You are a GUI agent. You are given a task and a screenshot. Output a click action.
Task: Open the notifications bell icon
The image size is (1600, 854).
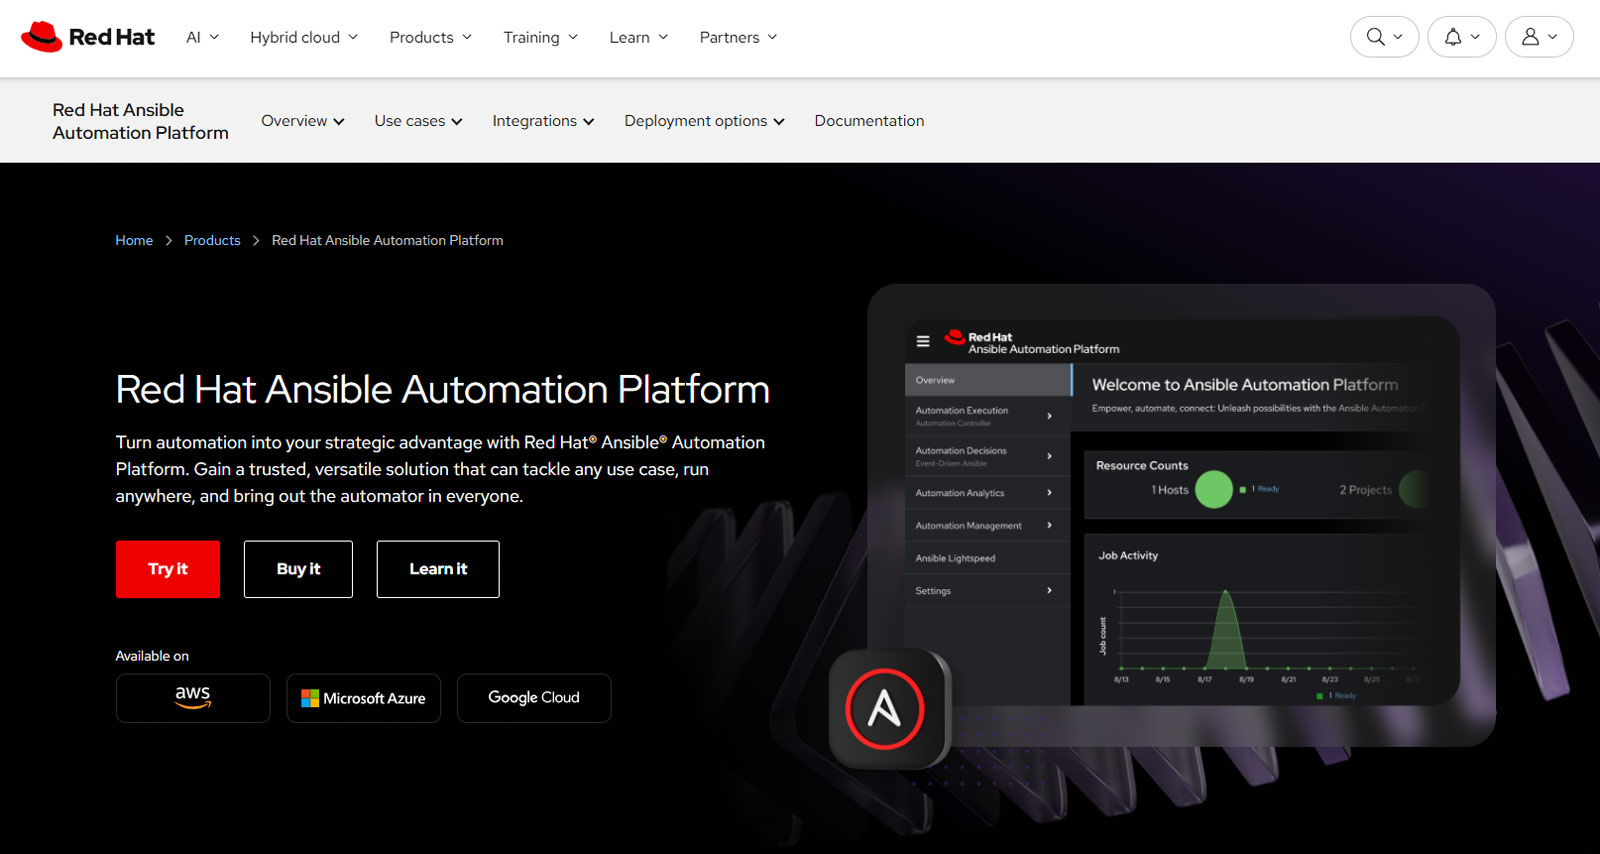pyautogui.click(x=1461, y=37)
